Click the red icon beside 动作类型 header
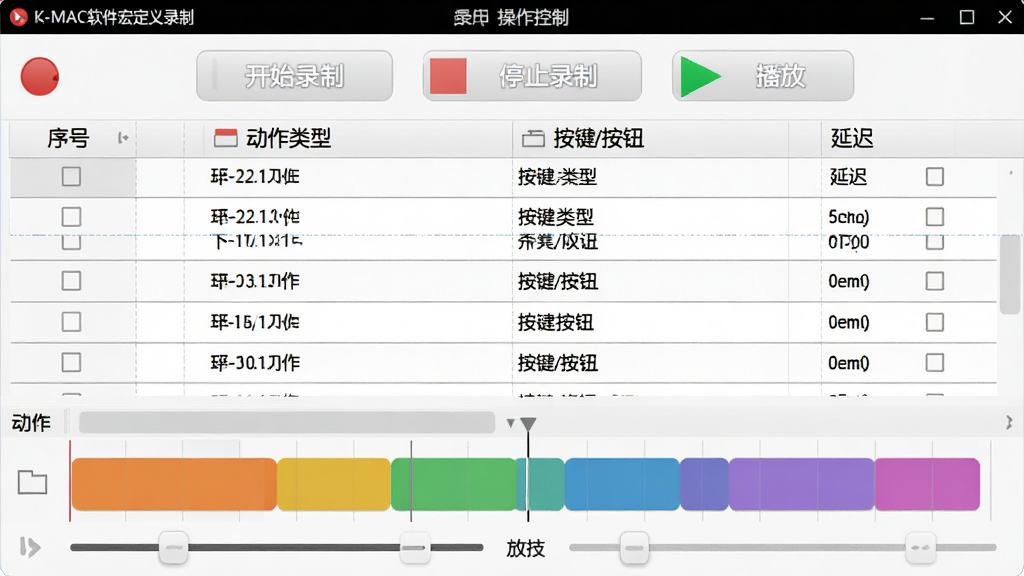The image size is (1024, 576). (225, 138)
